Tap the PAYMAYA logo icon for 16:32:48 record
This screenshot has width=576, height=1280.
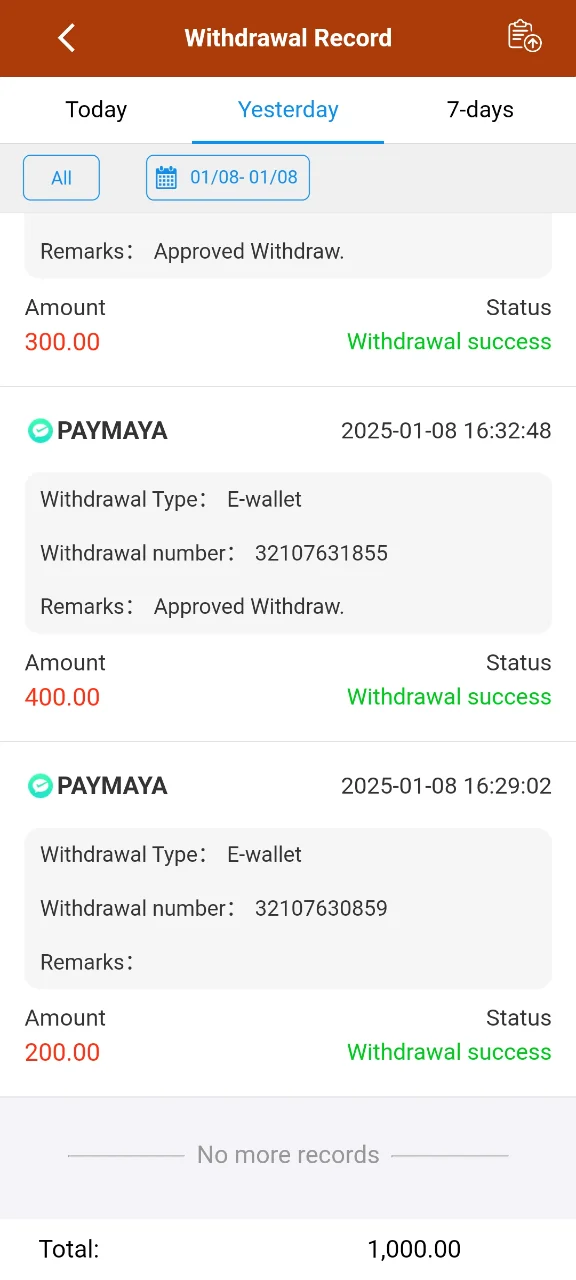39,431
